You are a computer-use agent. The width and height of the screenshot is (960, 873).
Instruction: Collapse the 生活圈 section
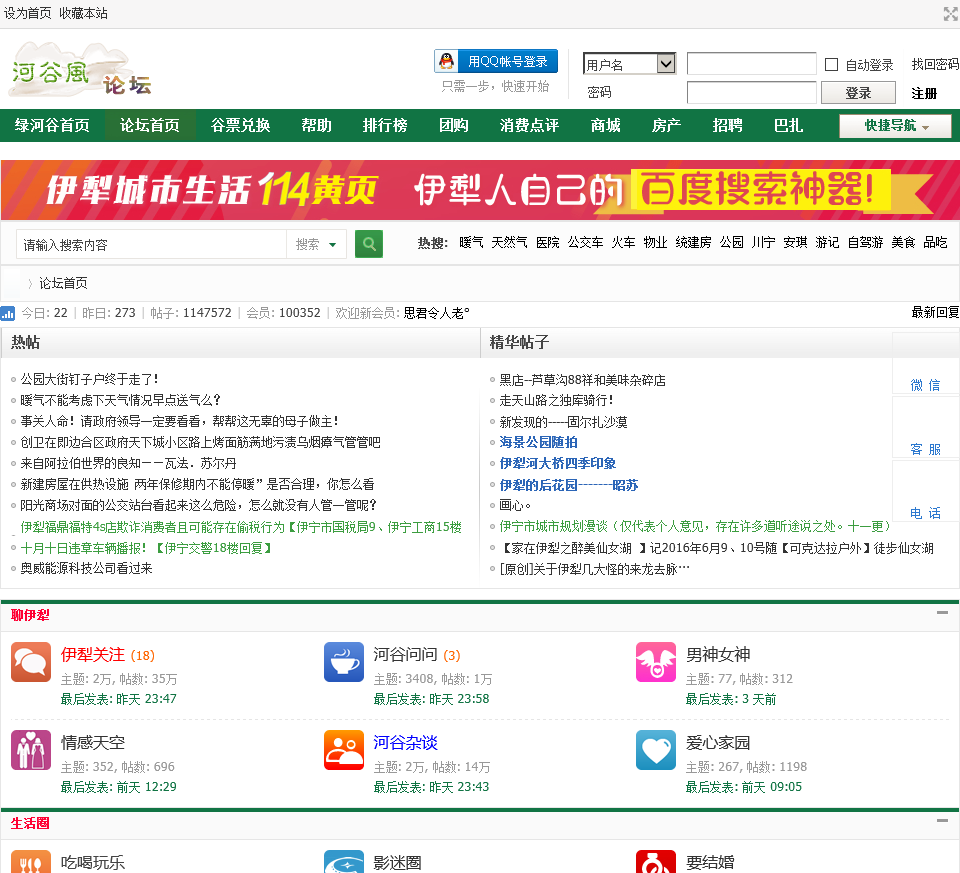pyautogui.click(x=942, y=820)
